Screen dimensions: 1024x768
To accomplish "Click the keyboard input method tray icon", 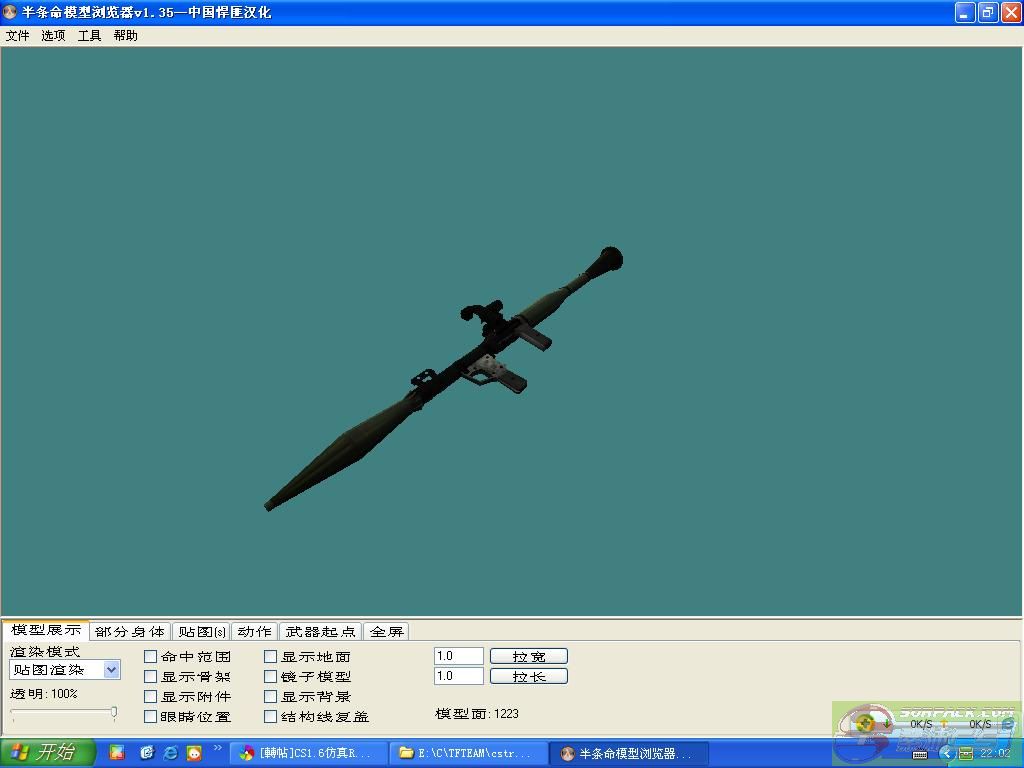I will click(920, 754).
